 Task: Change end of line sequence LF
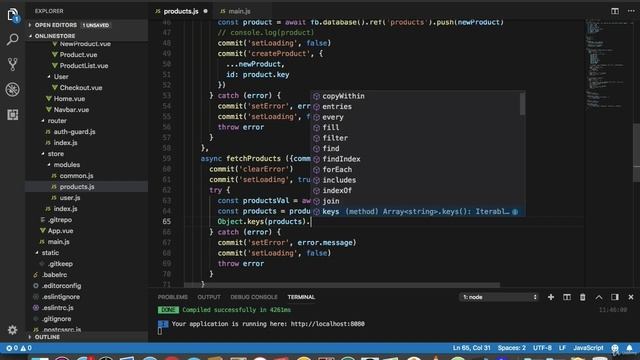[x=562, y=348]
